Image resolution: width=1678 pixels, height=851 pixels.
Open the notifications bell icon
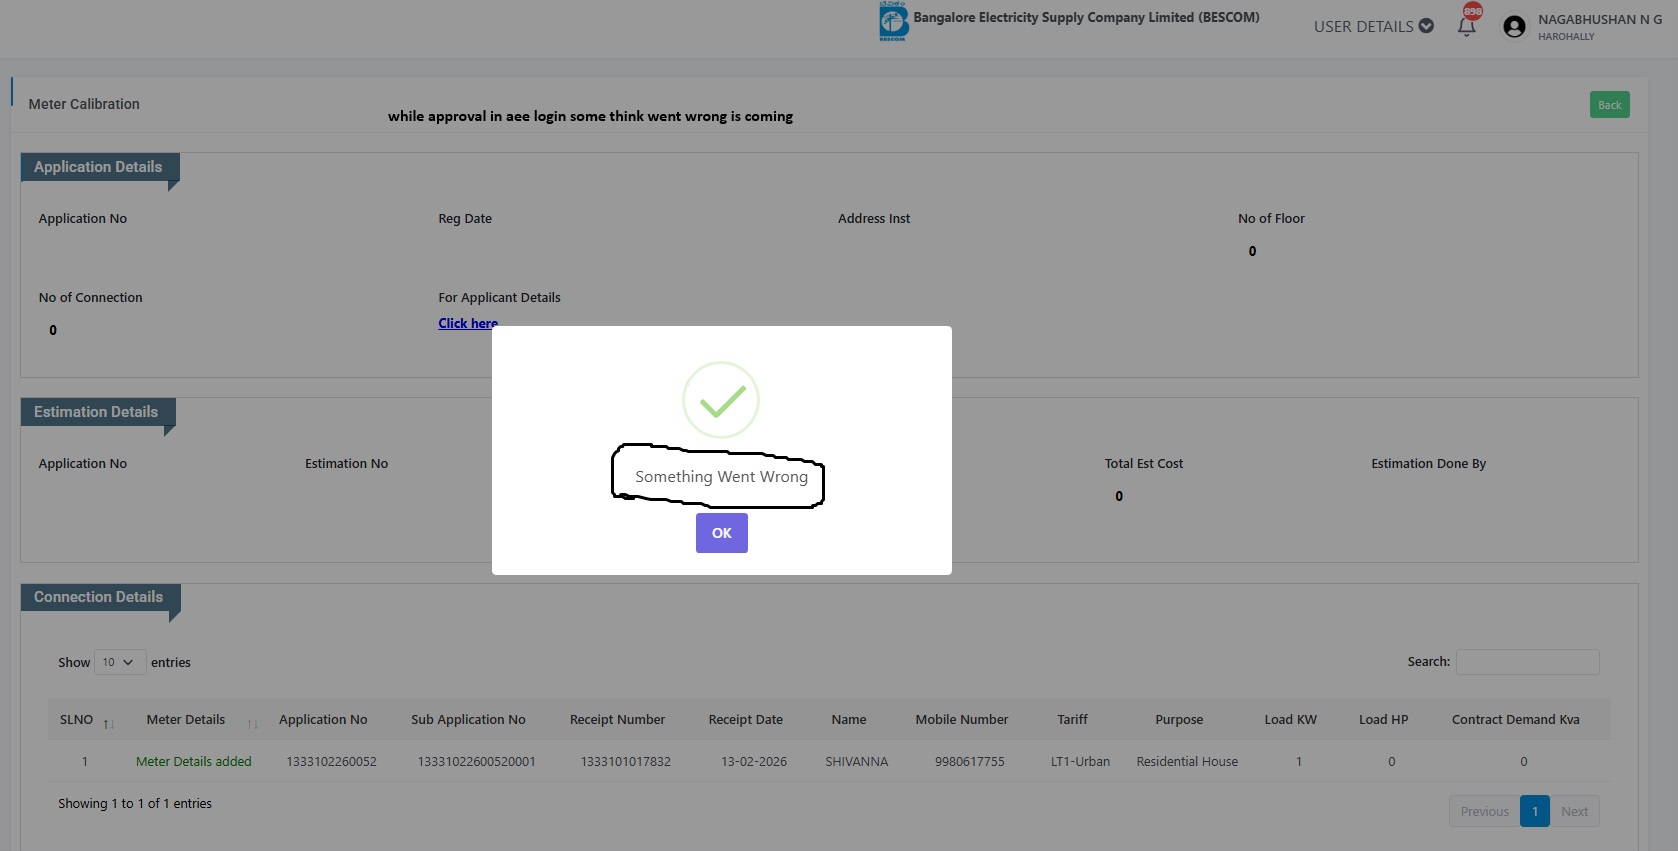pyautogui.click(x=1467, y=26)
